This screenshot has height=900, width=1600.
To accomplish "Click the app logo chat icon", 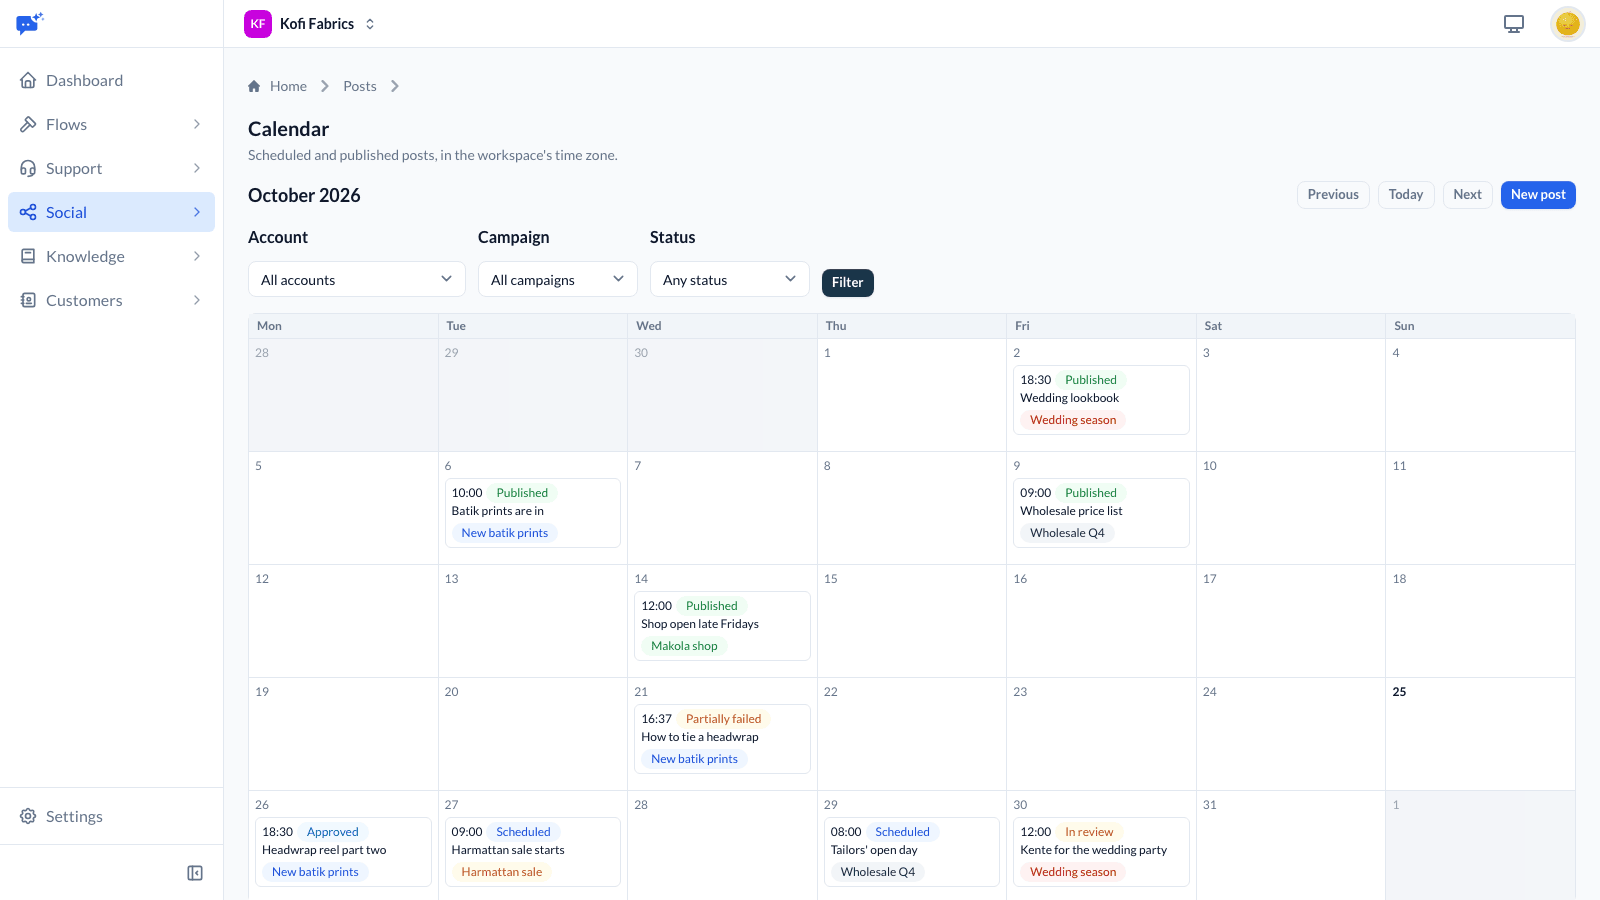I will 30,23.
